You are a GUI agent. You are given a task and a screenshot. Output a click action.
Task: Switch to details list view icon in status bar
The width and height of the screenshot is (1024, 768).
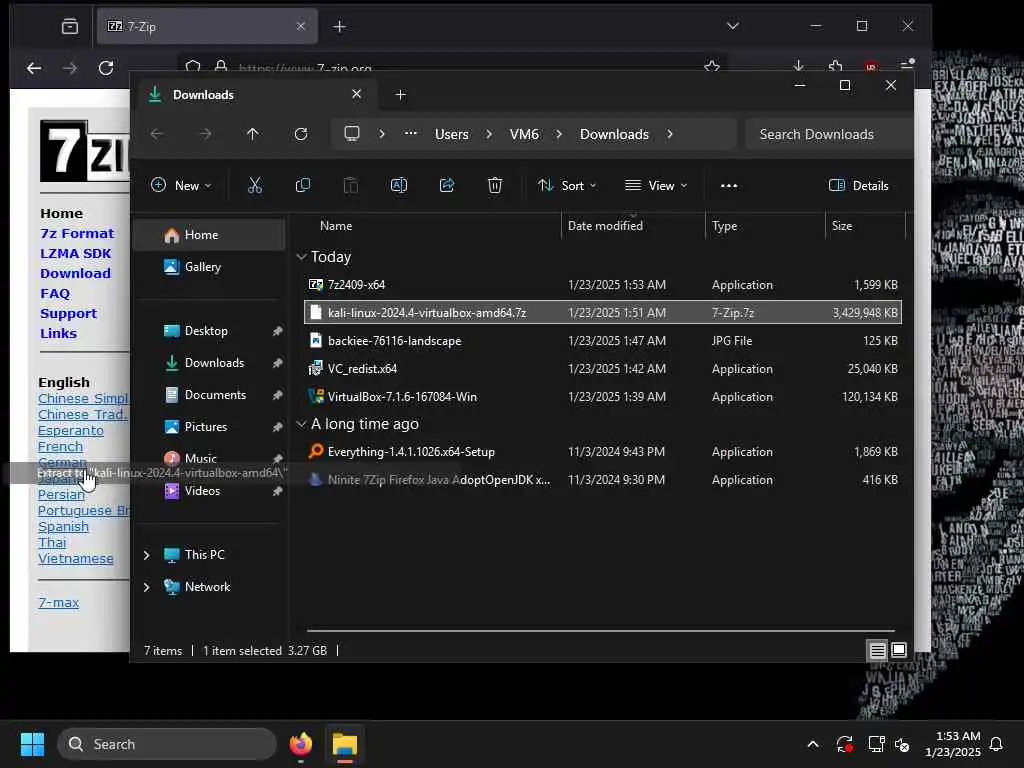click(878, 650)
